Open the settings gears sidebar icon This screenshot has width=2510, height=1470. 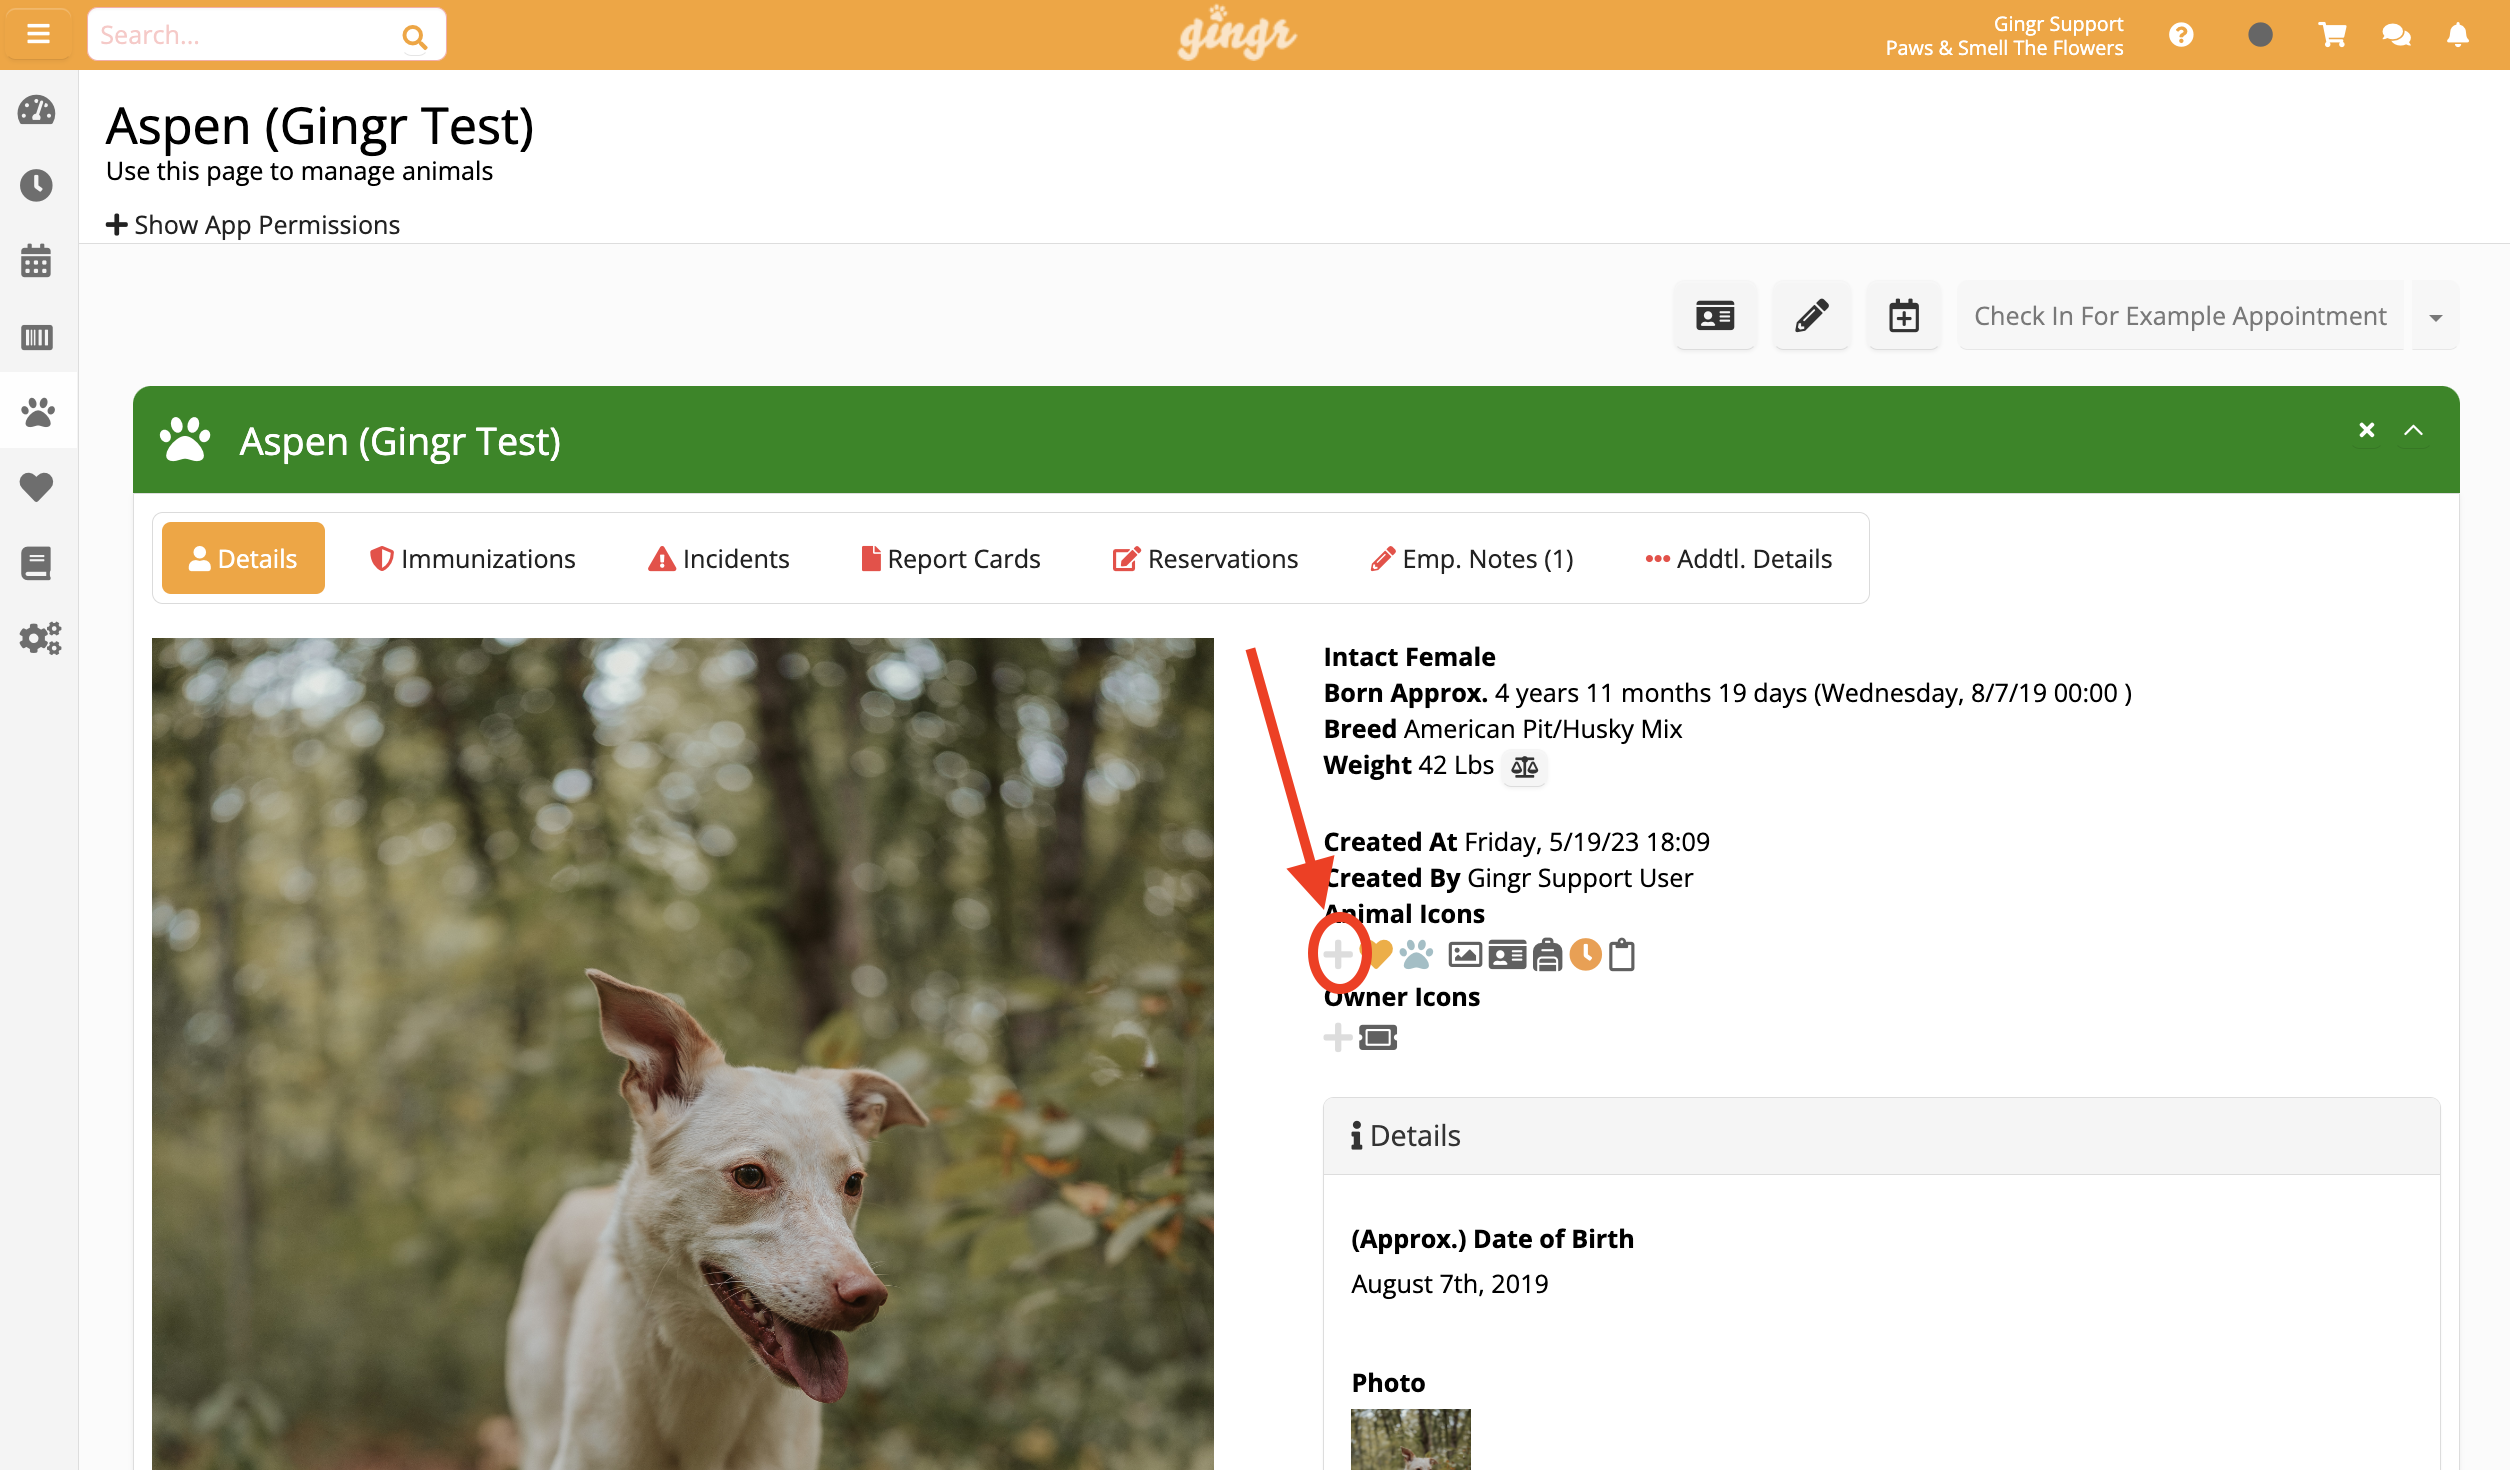coord(40,638)
